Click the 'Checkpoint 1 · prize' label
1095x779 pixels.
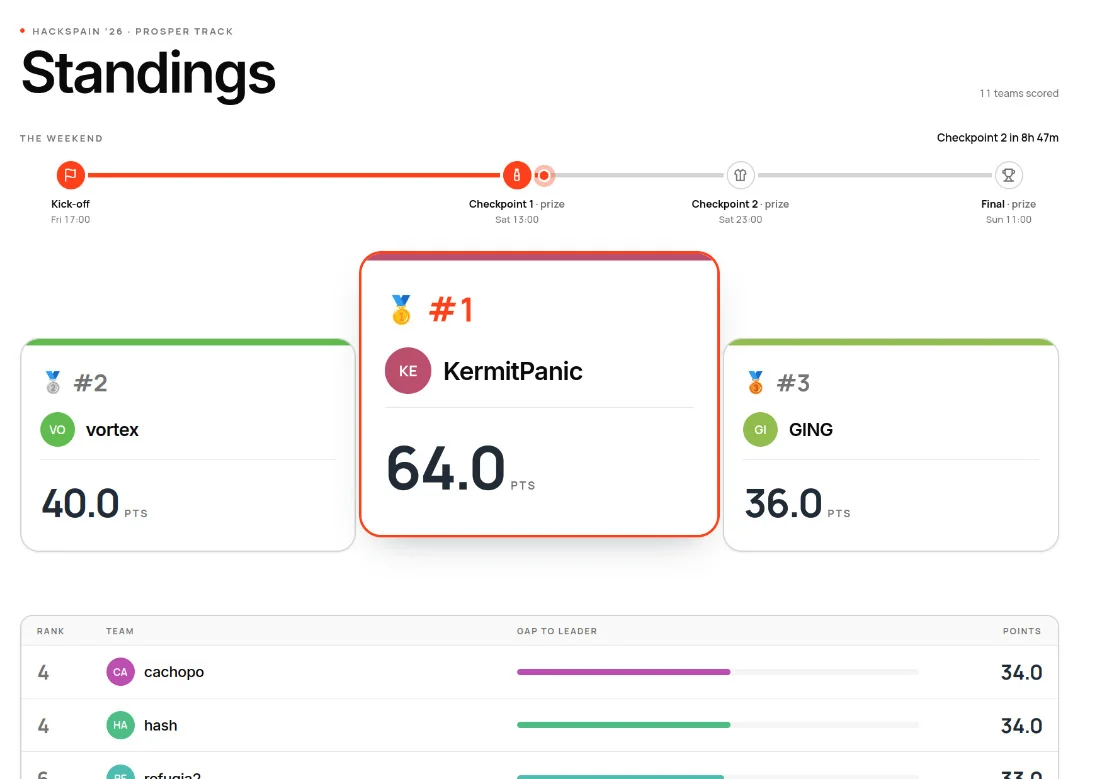tap(517, 204)
